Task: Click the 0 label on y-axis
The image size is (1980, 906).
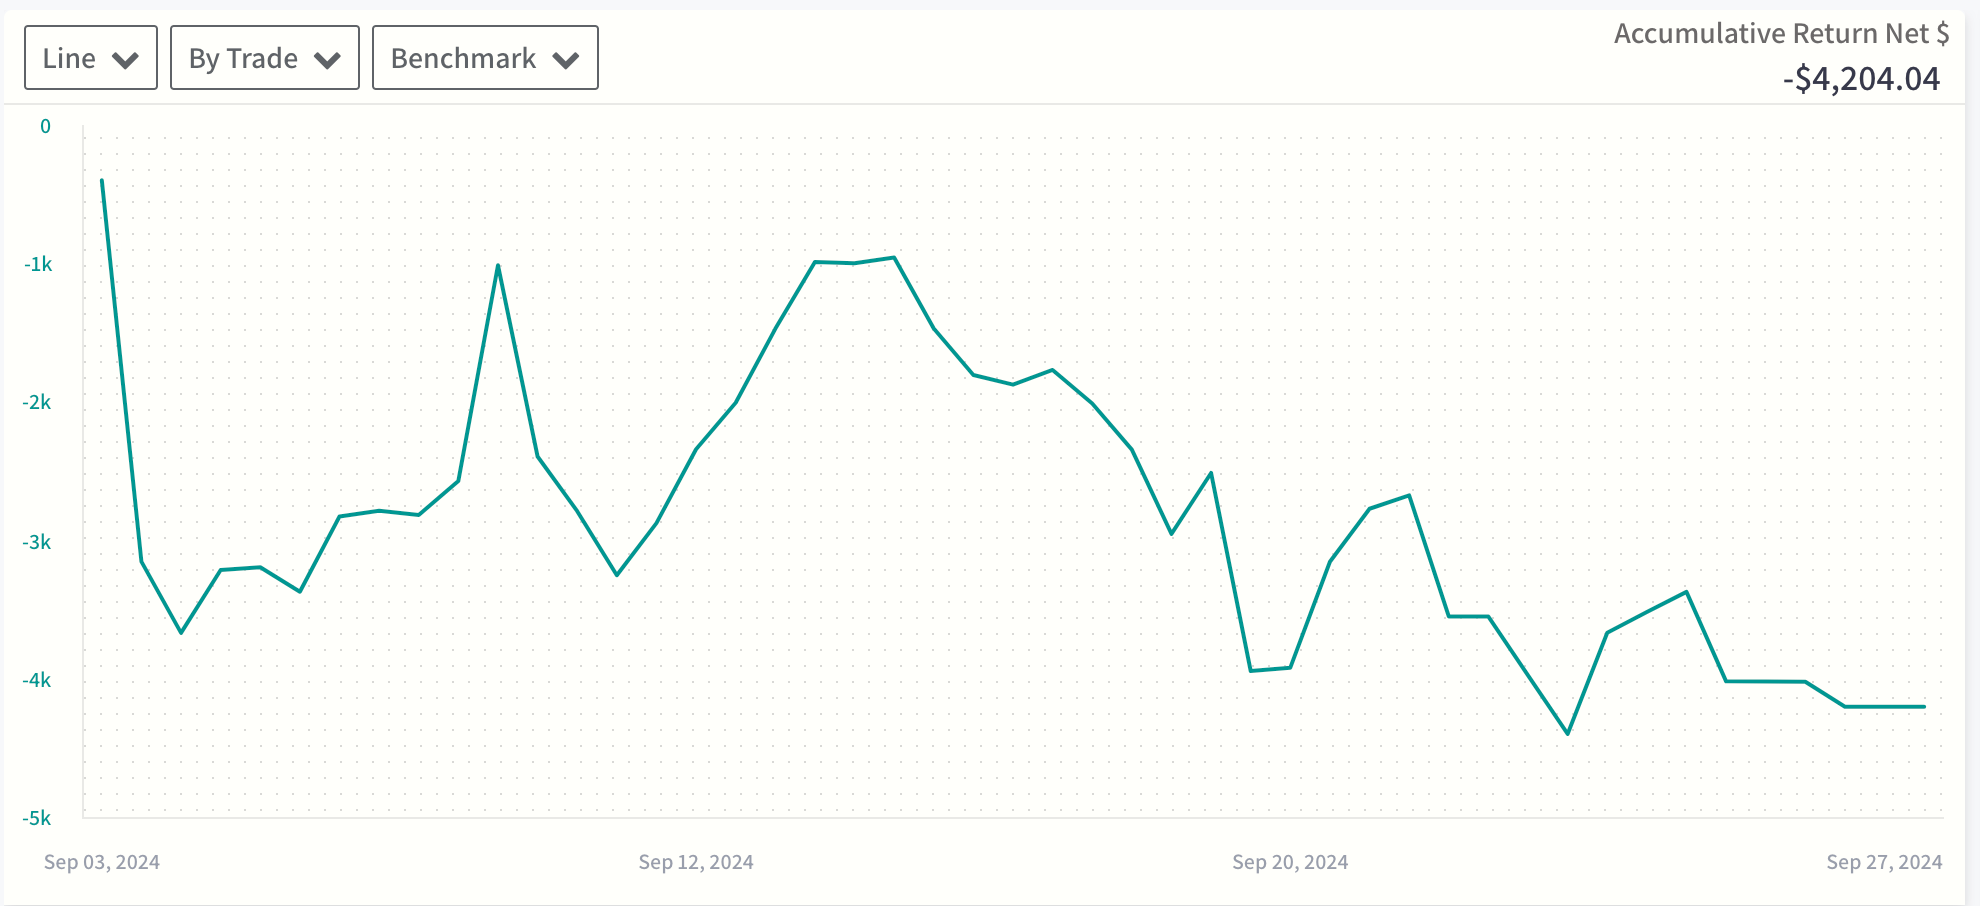Action: (x=45, y=127)
